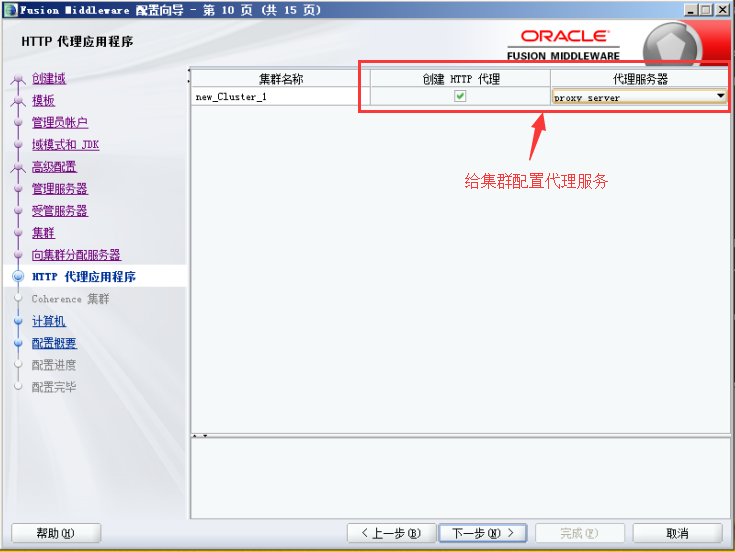Screen dimensions: 735x552
Task: Proceed with 下一步 button
Action: point(482,533)
